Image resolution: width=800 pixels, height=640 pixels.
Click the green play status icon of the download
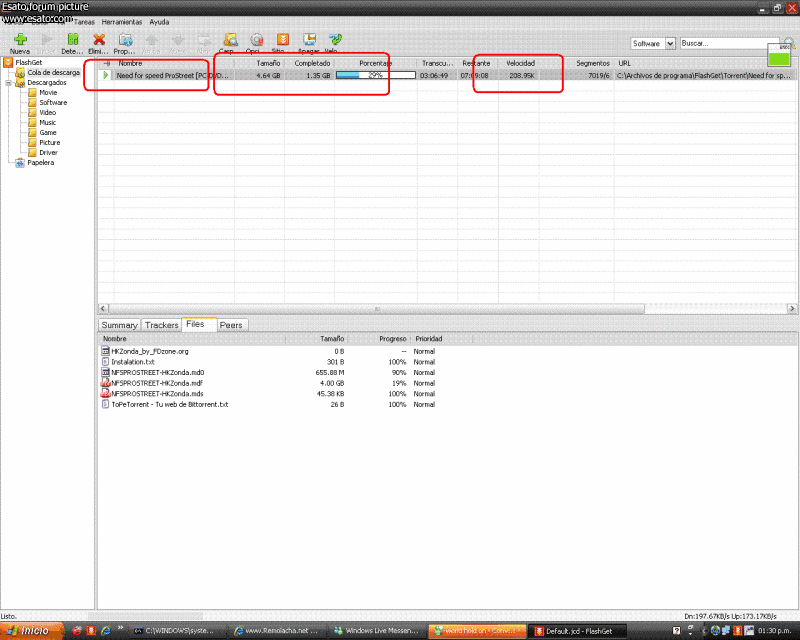coord(106,75)
